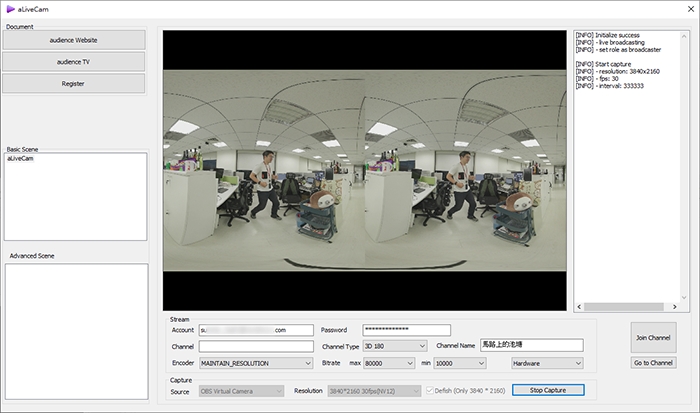Open the Bitrate min dropdown

459,363
